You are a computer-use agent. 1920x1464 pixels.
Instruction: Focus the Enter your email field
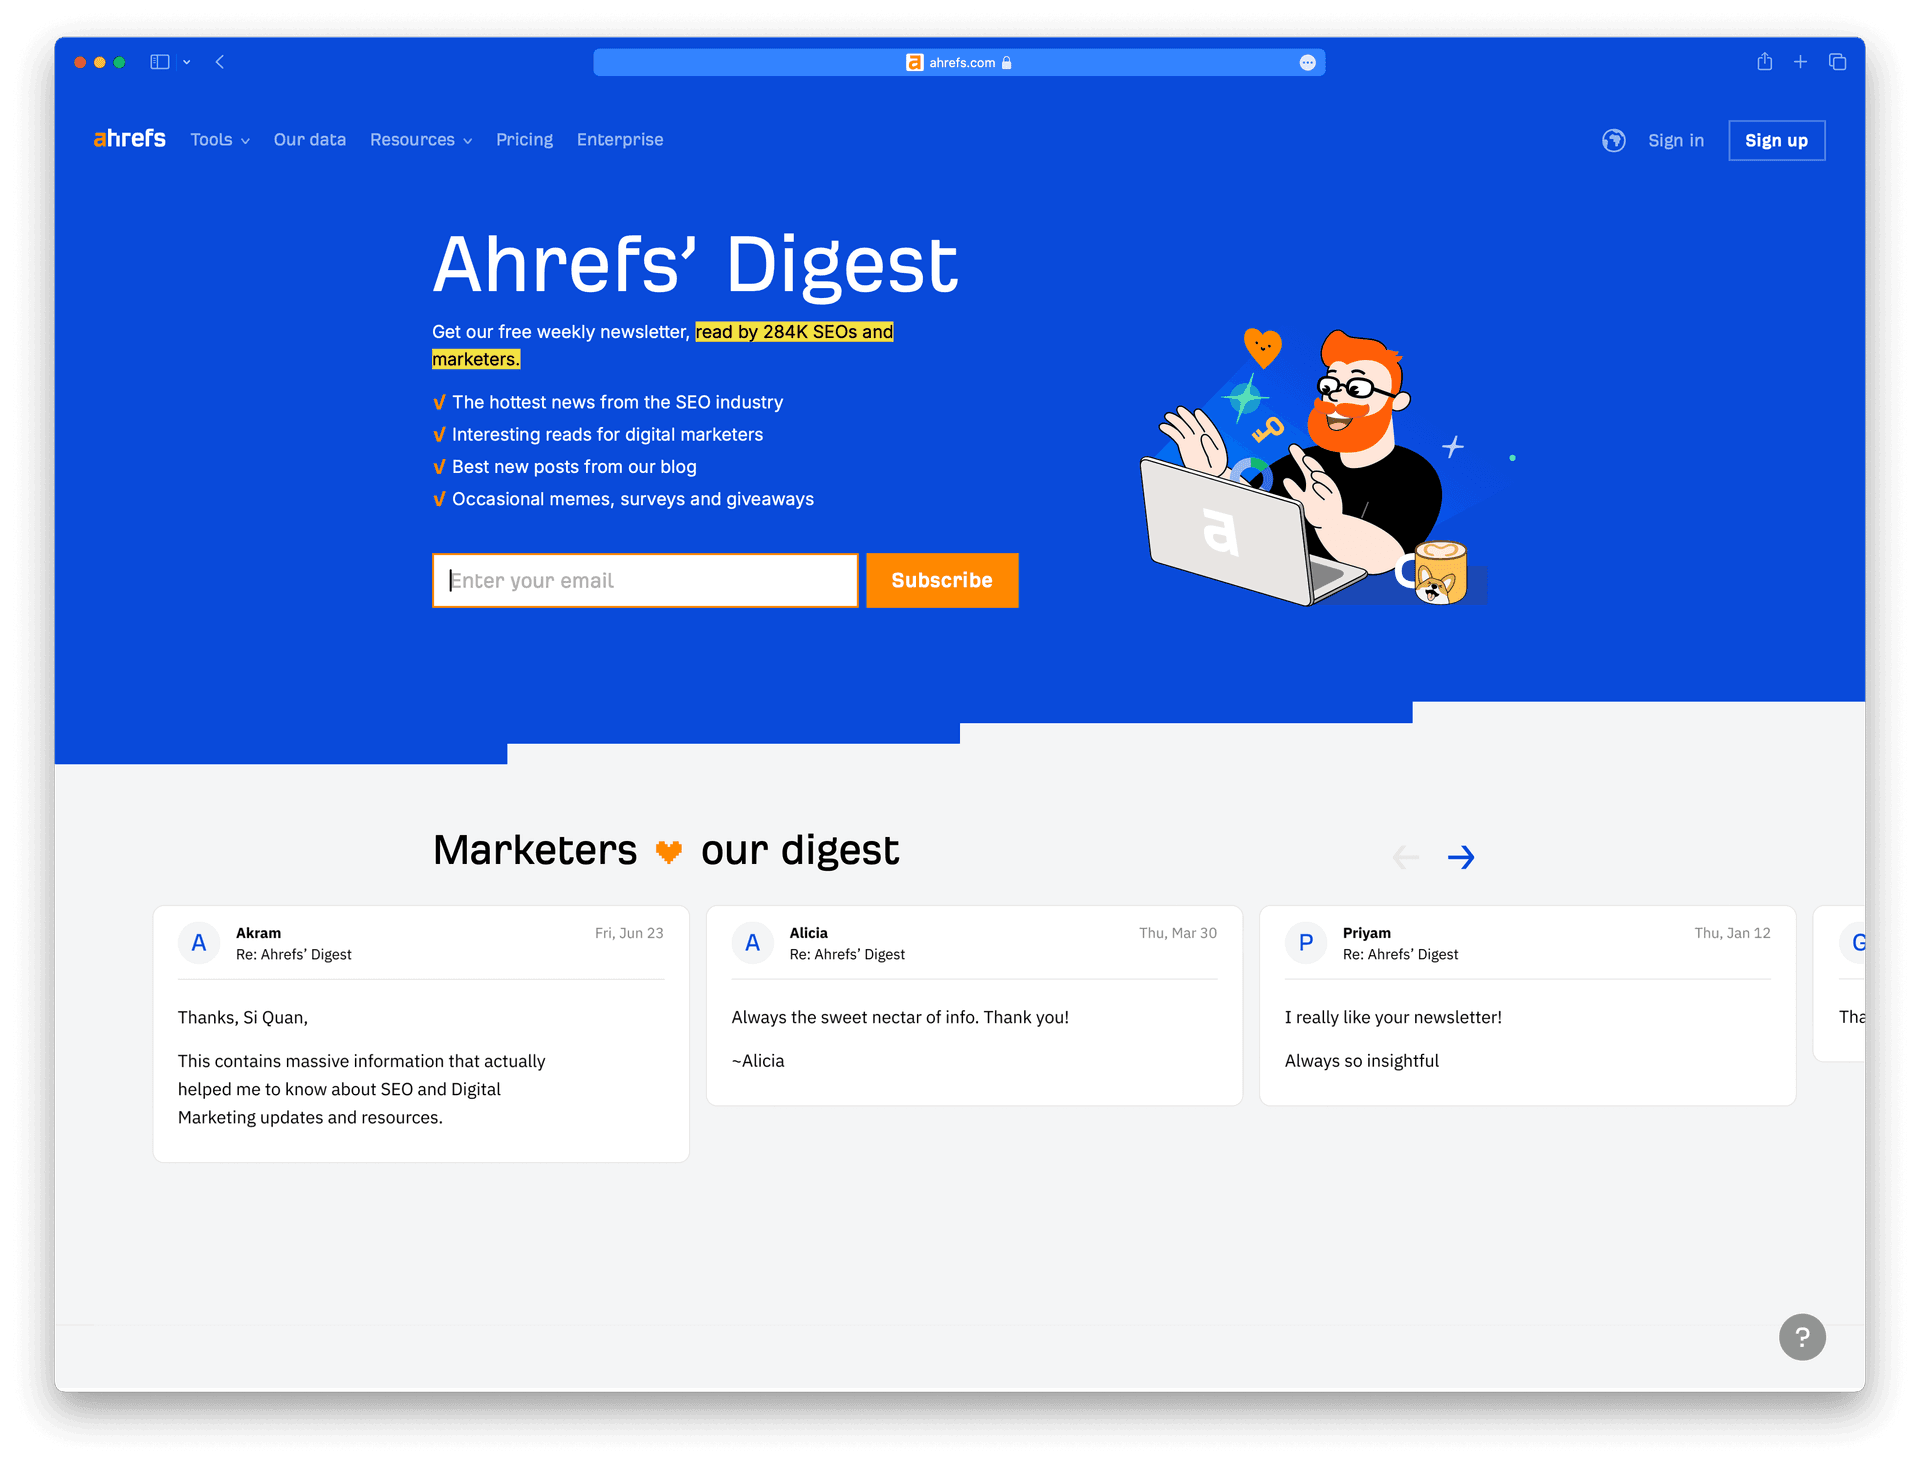click(x=645, y=580)
